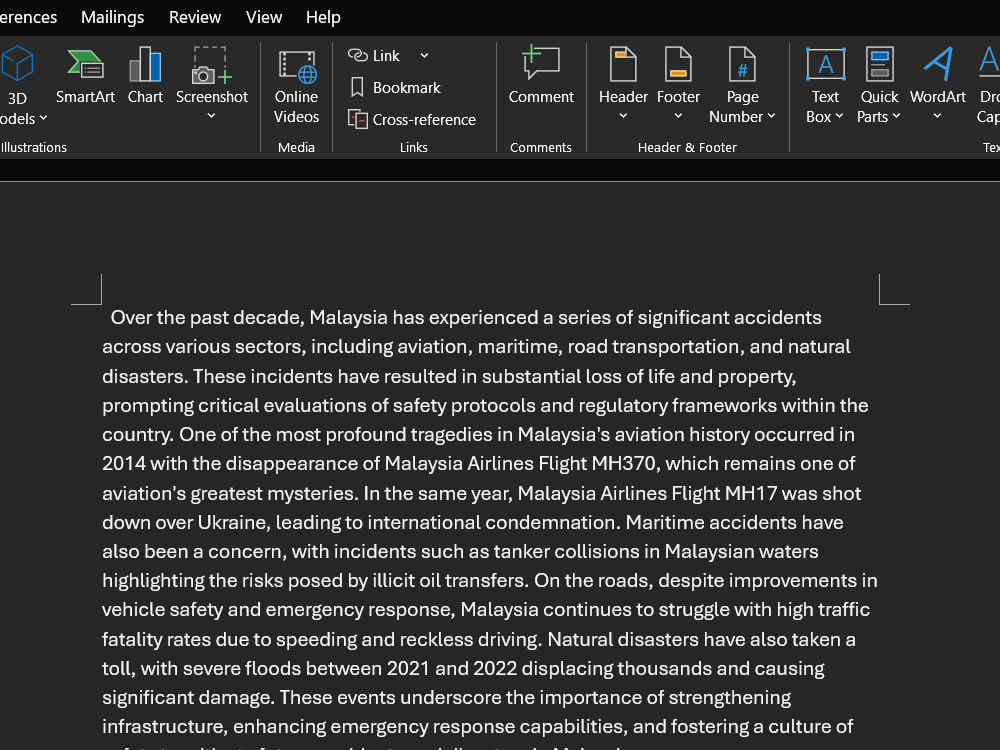The width and height of the screenshot is (1000, 750).
Task: Add a new Comment
Action: coord(541,75)
